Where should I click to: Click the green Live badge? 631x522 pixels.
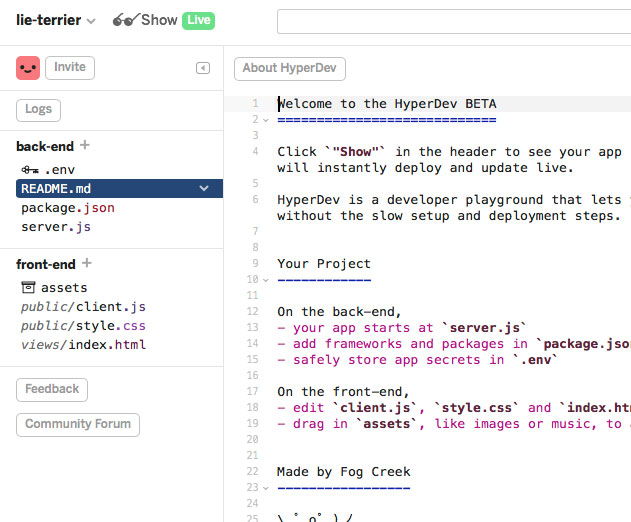(198, 20)
